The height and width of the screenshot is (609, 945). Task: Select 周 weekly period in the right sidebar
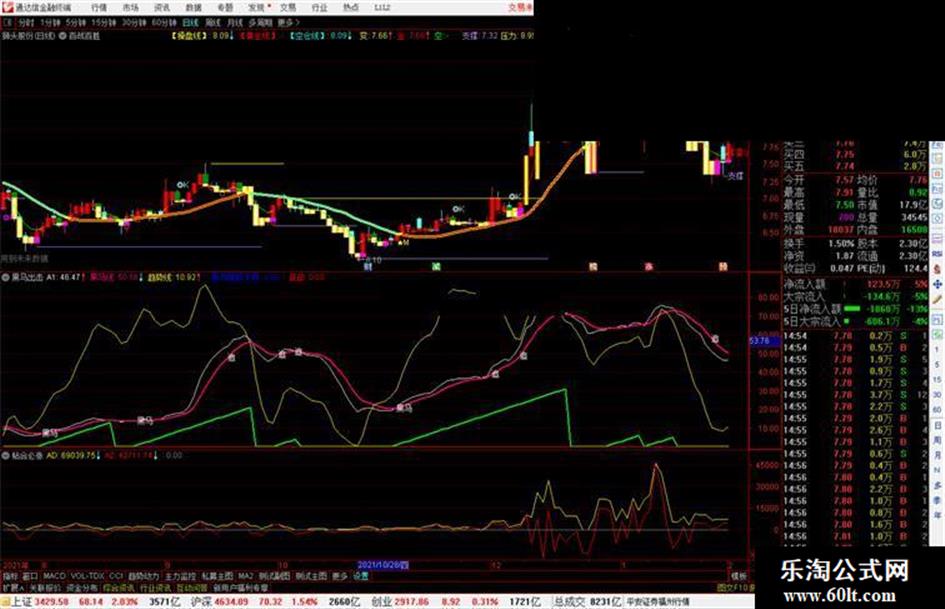coord(937,441)
